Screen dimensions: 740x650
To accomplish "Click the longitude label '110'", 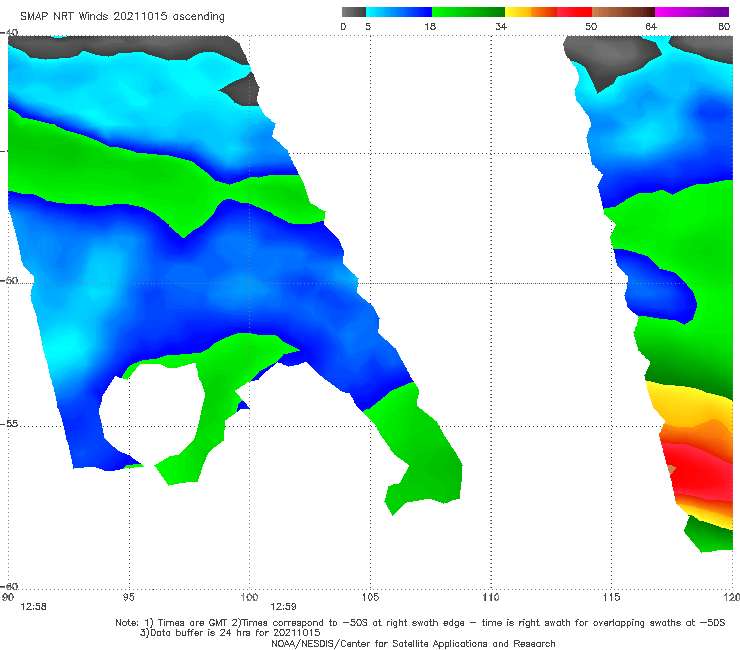I will [x=491, y=598].
